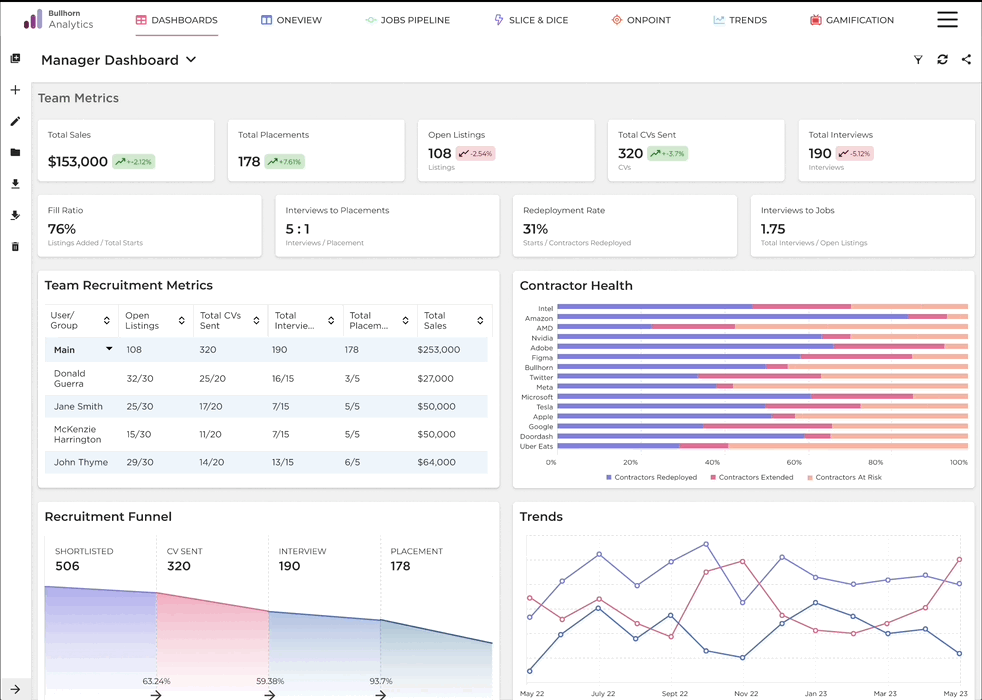Click arrow under 59.38% funnel conversion
The height and width of the screenshot is (700, 982).
(269, 694)
